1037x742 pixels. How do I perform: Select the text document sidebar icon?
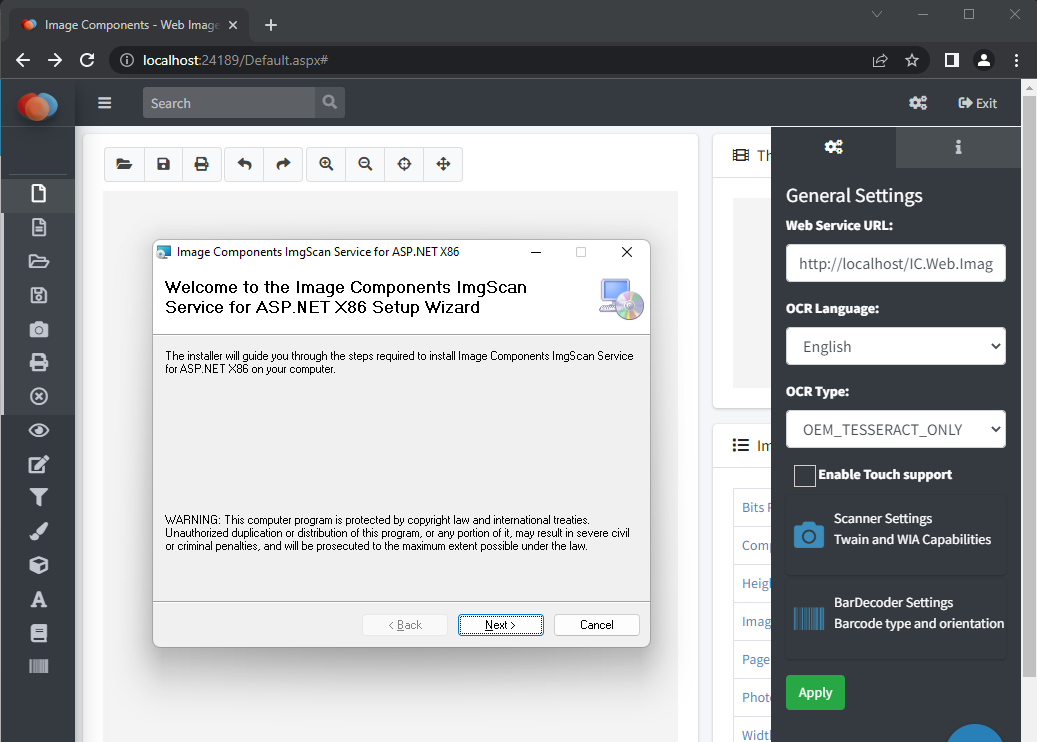38,227
